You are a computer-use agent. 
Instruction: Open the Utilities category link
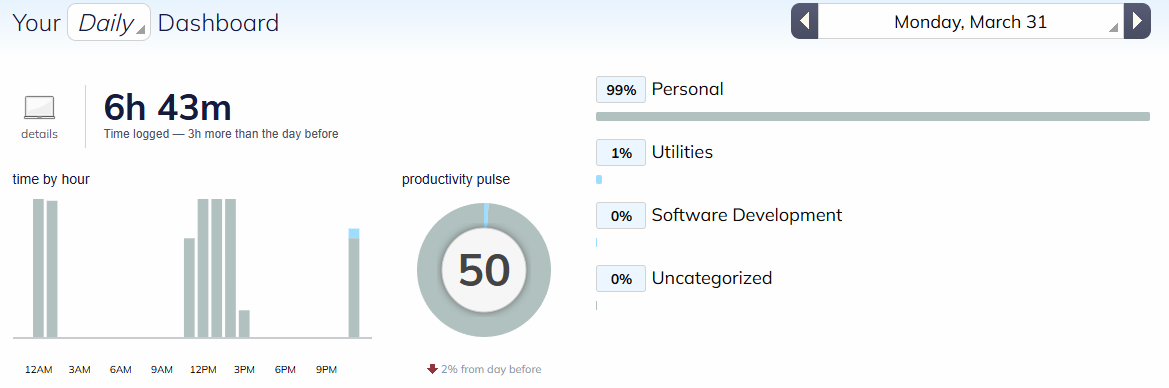point(682,152)
